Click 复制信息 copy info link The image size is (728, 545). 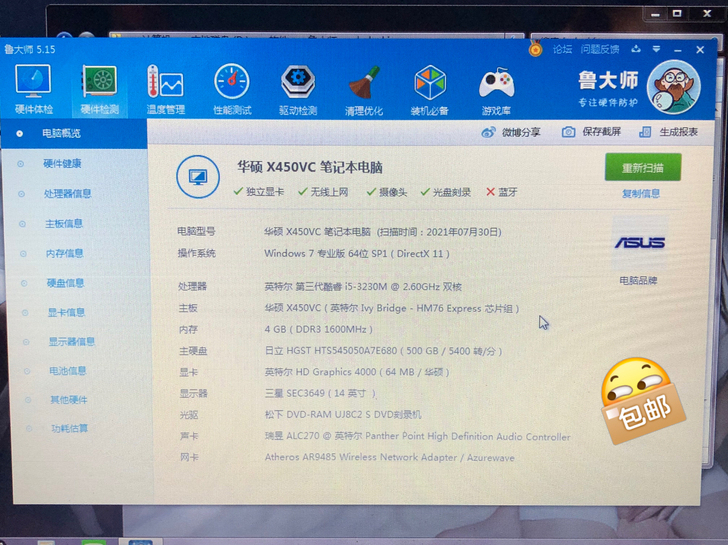pyautogui.click(x=641, y=194)
